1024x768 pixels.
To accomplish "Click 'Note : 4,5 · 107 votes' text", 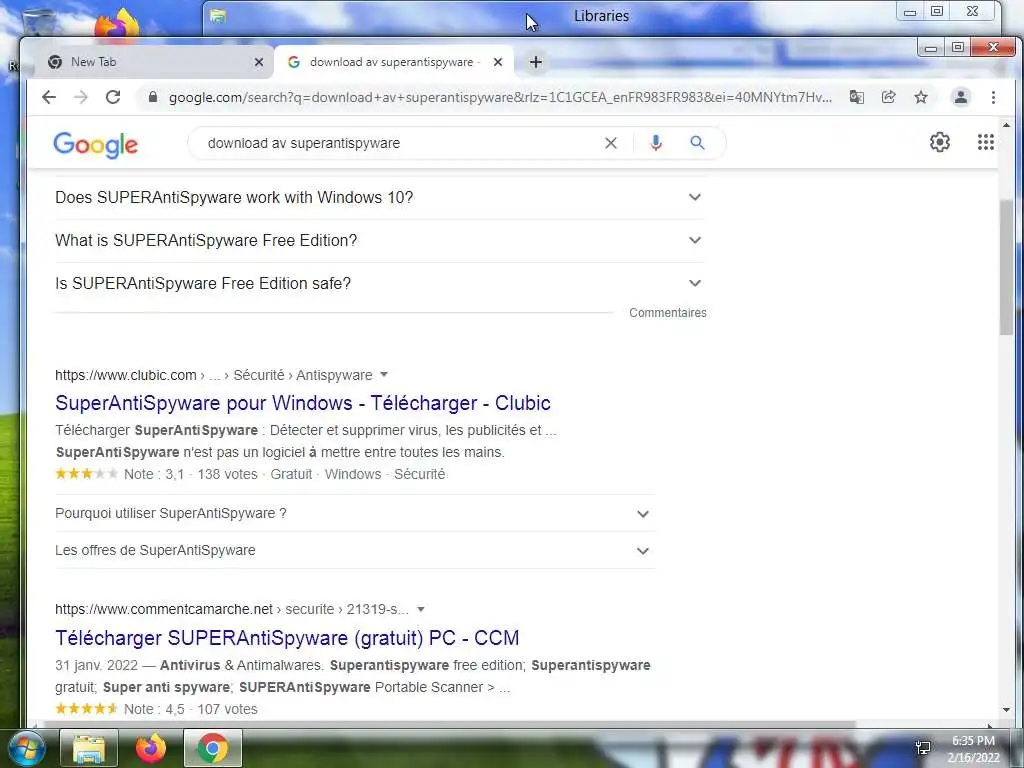I will [191, 709].
